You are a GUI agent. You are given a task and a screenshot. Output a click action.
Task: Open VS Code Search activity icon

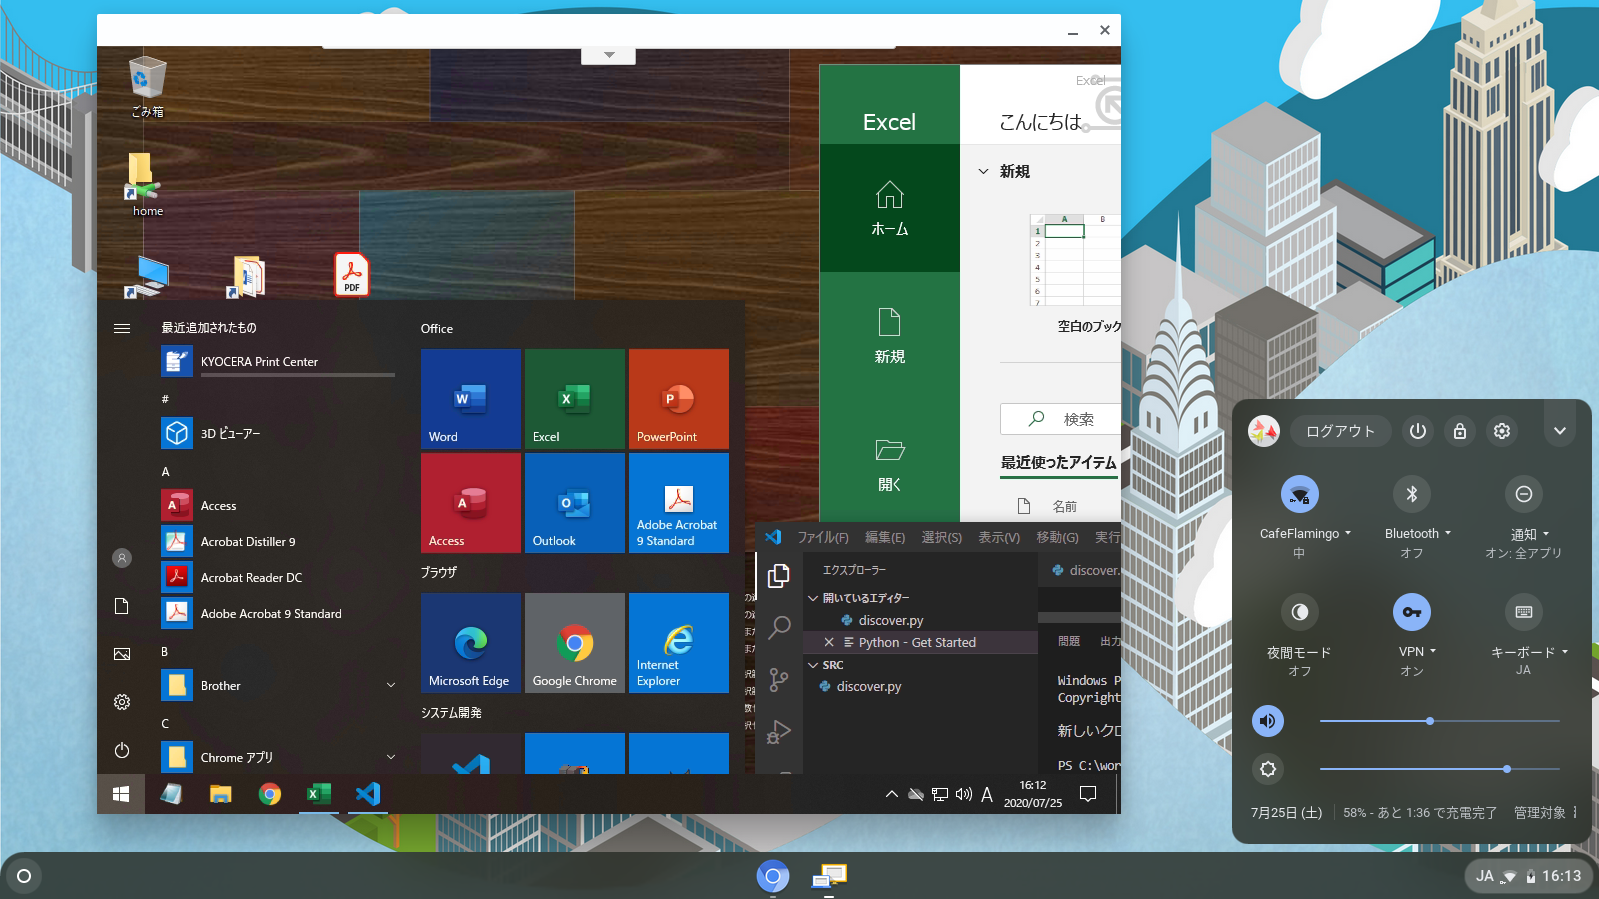coord(779,628)
